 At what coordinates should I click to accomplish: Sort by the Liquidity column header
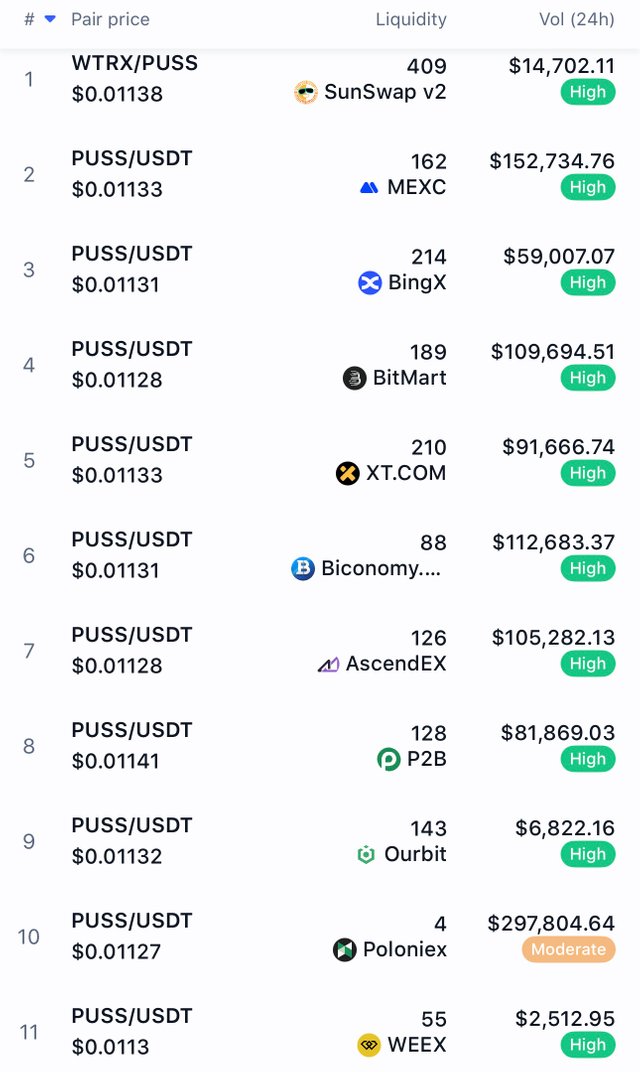pos(411,19)
